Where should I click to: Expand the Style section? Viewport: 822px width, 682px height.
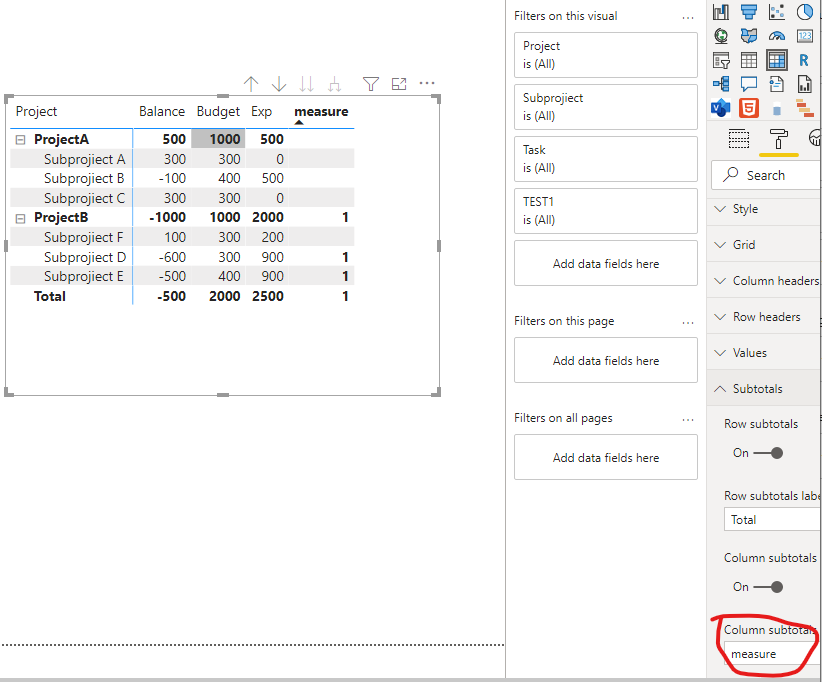click(764, 209)
